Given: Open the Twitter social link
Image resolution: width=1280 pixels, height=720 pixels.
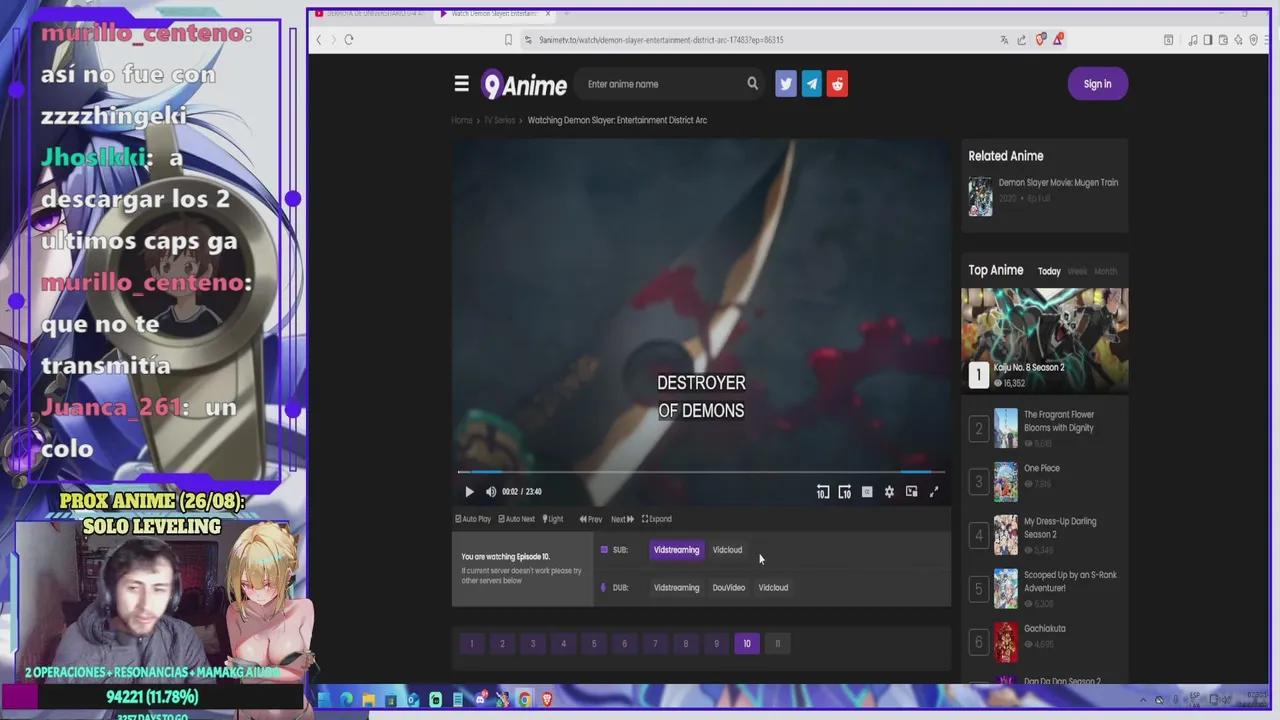Looking at the screenshot, I should [x=786, y=84].
